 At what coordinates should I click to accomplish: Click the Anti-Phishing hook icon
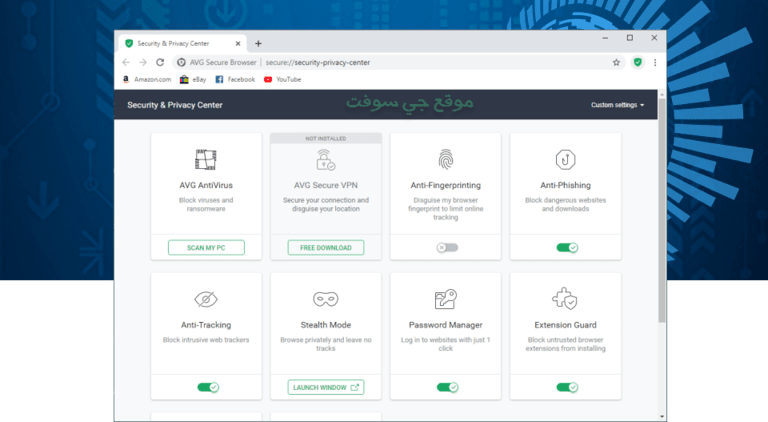pyautogui.click(x=565, y=160)
